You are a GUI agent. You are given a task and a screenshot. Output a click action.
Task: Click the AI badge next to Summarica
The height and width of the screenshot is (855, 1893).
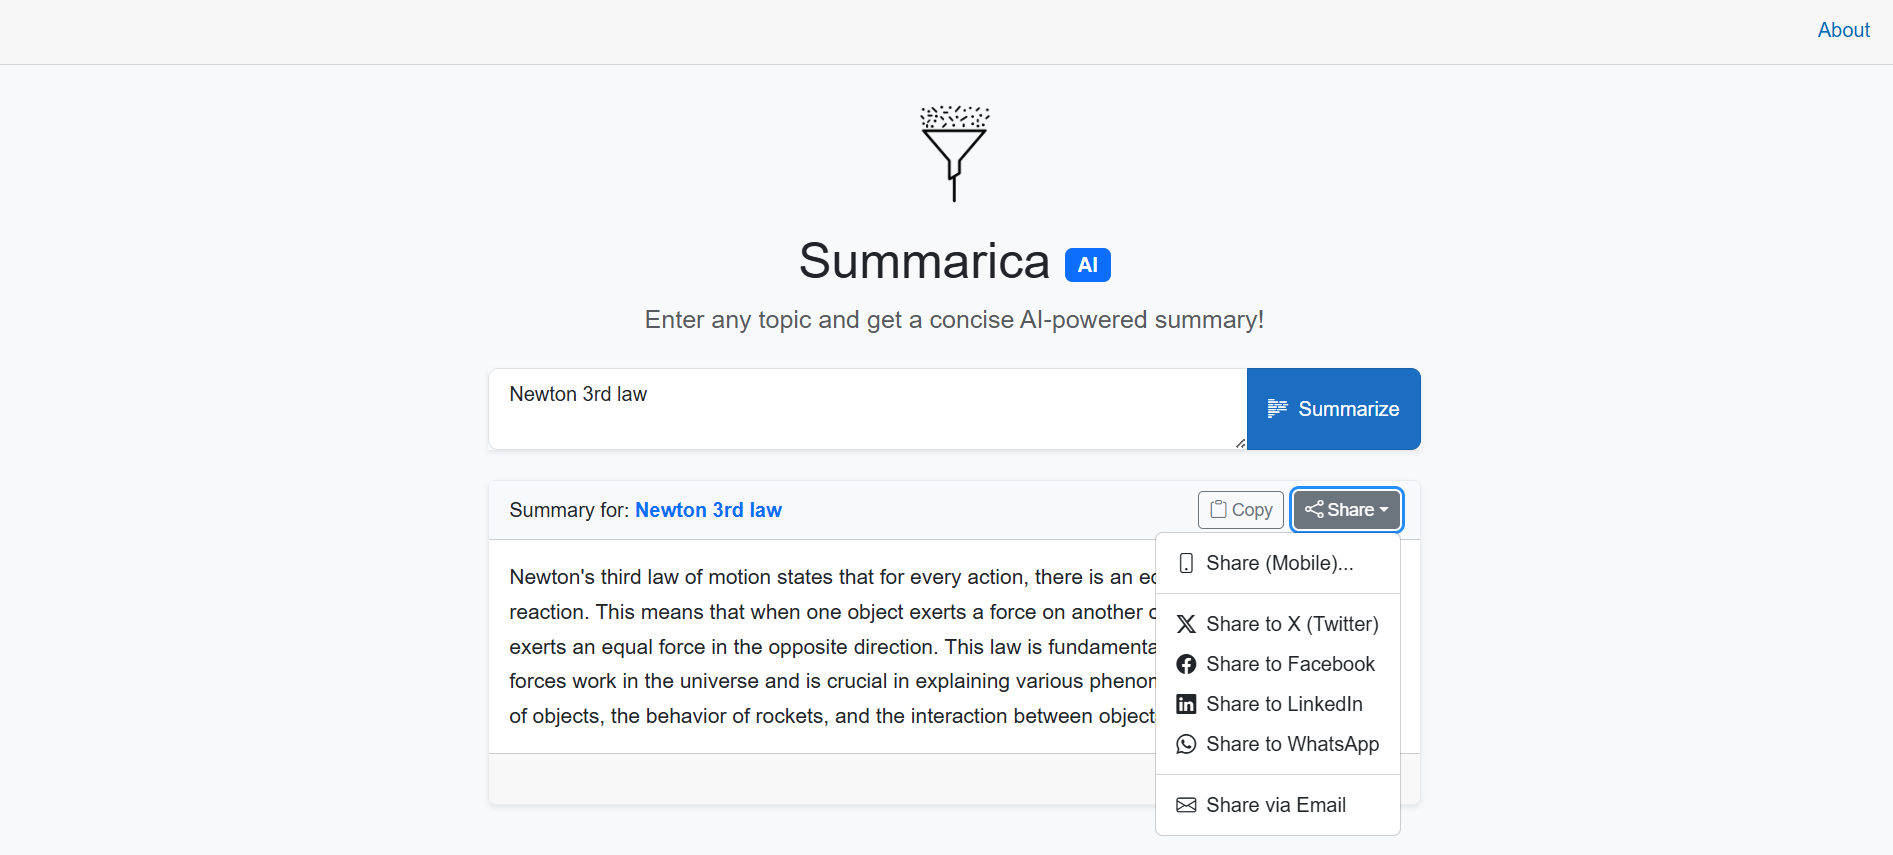point(1087,265)
